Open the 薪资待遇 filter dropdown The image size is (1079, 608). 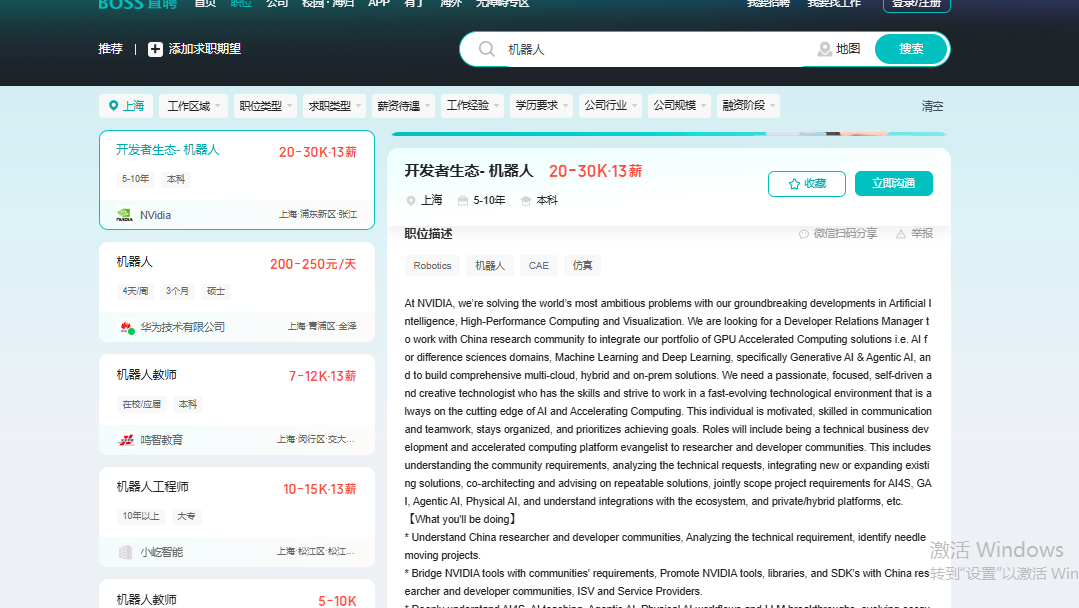[403, 105]
